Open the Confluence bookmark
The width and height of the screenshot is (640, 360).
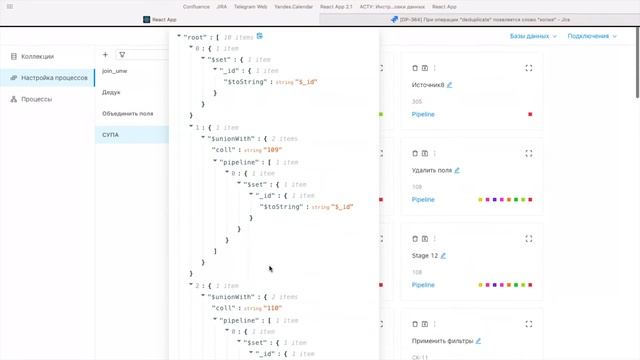[196, 7]
